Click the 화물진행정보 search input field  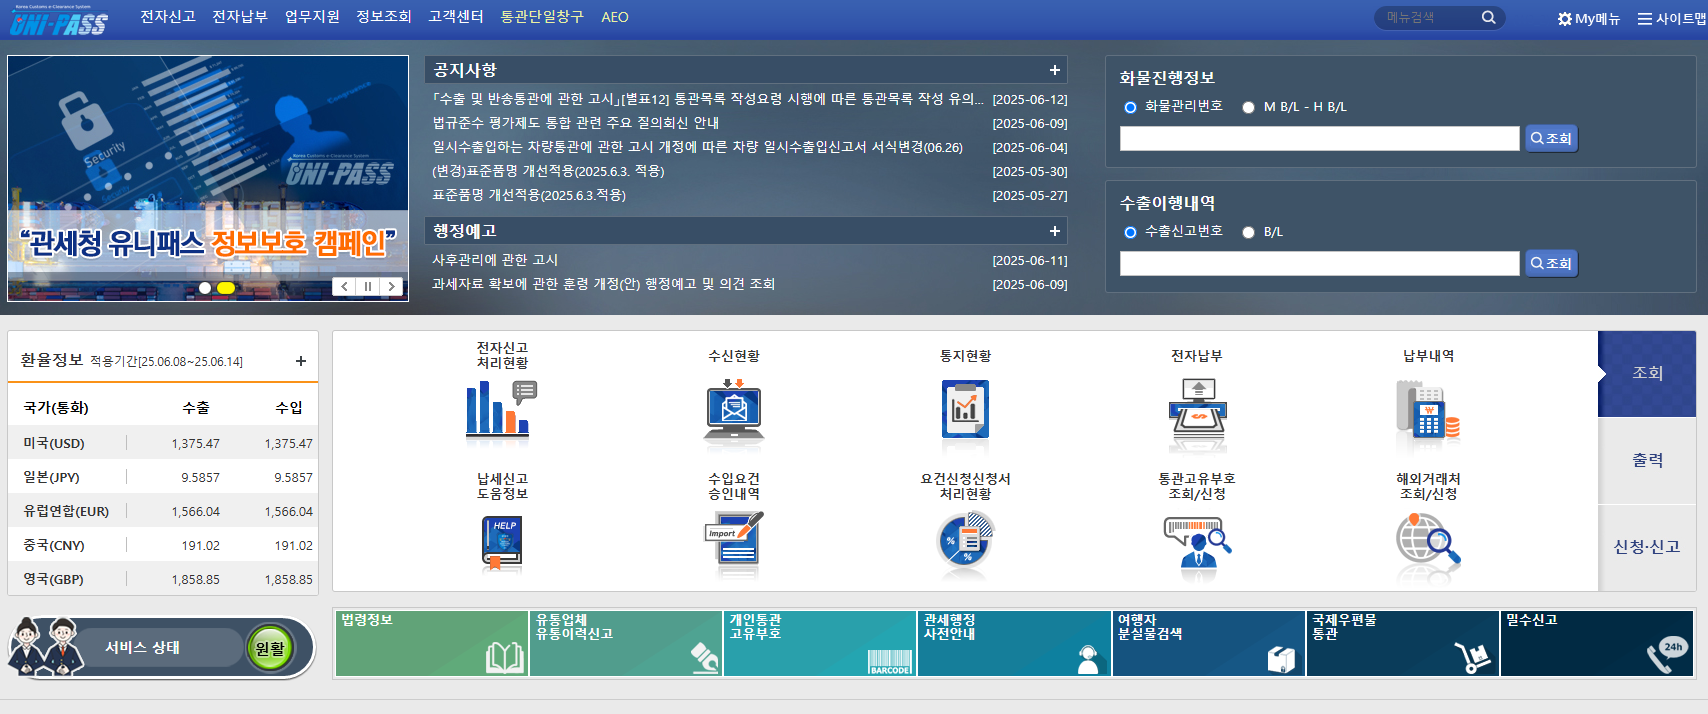click(1319, 138)
